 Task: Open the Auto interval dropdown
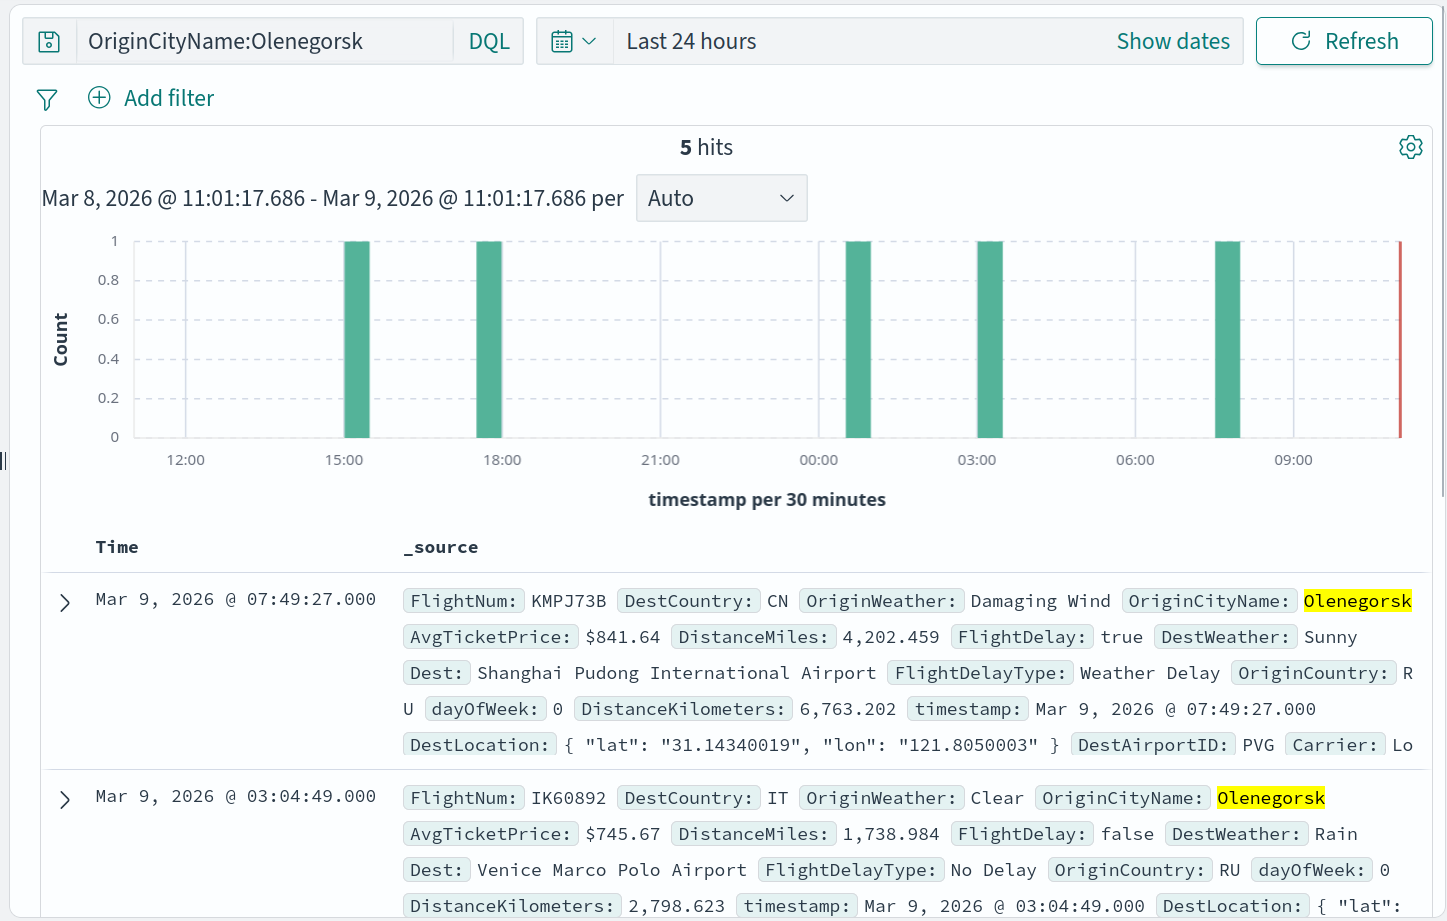tap(721, 197)
